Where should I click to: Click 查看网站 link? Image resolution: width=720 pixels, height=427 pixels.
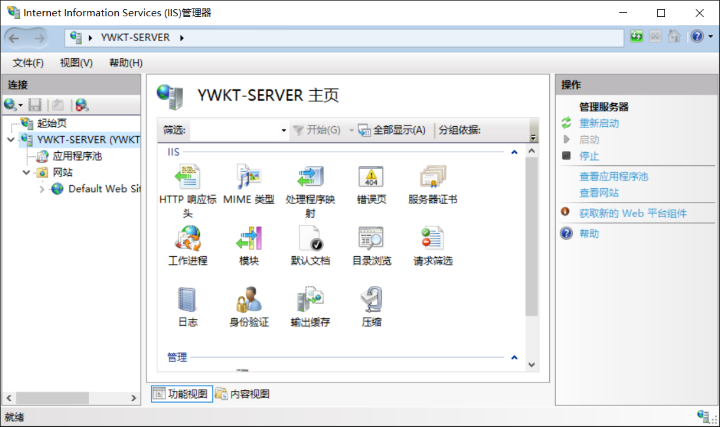point(599,193)
